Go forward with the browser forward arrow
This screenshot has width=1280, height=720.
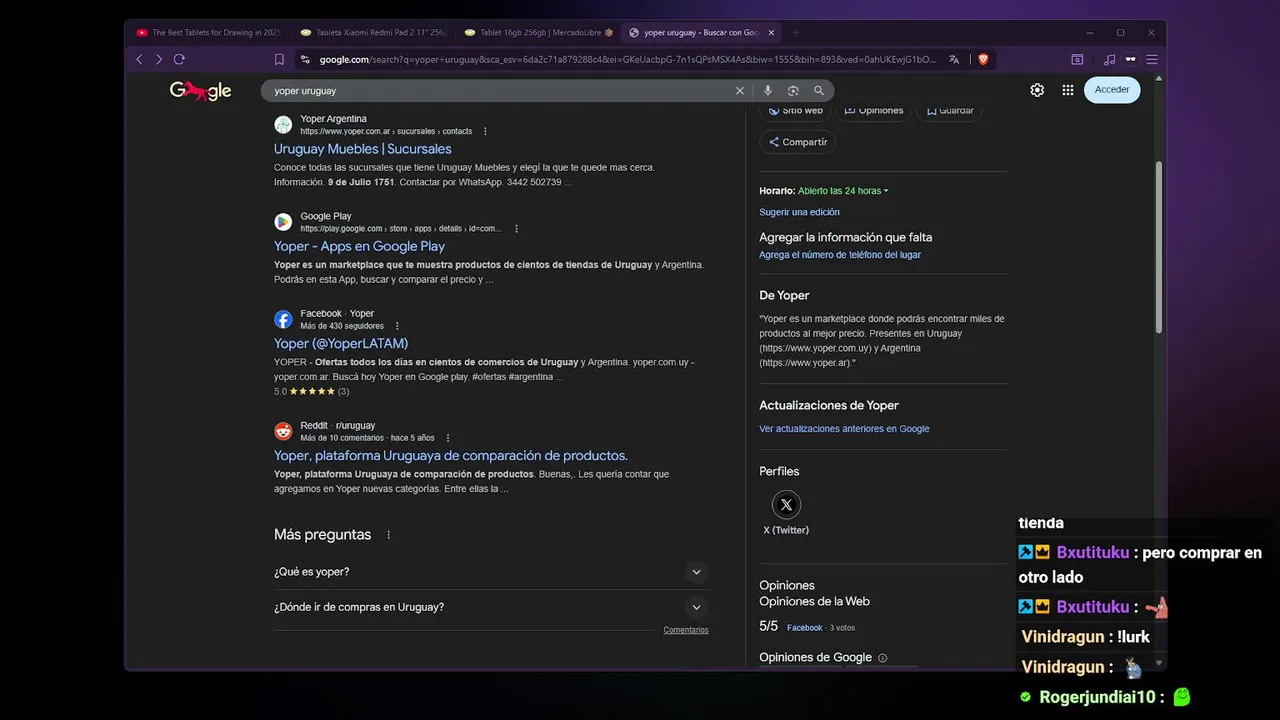[158, 60]
